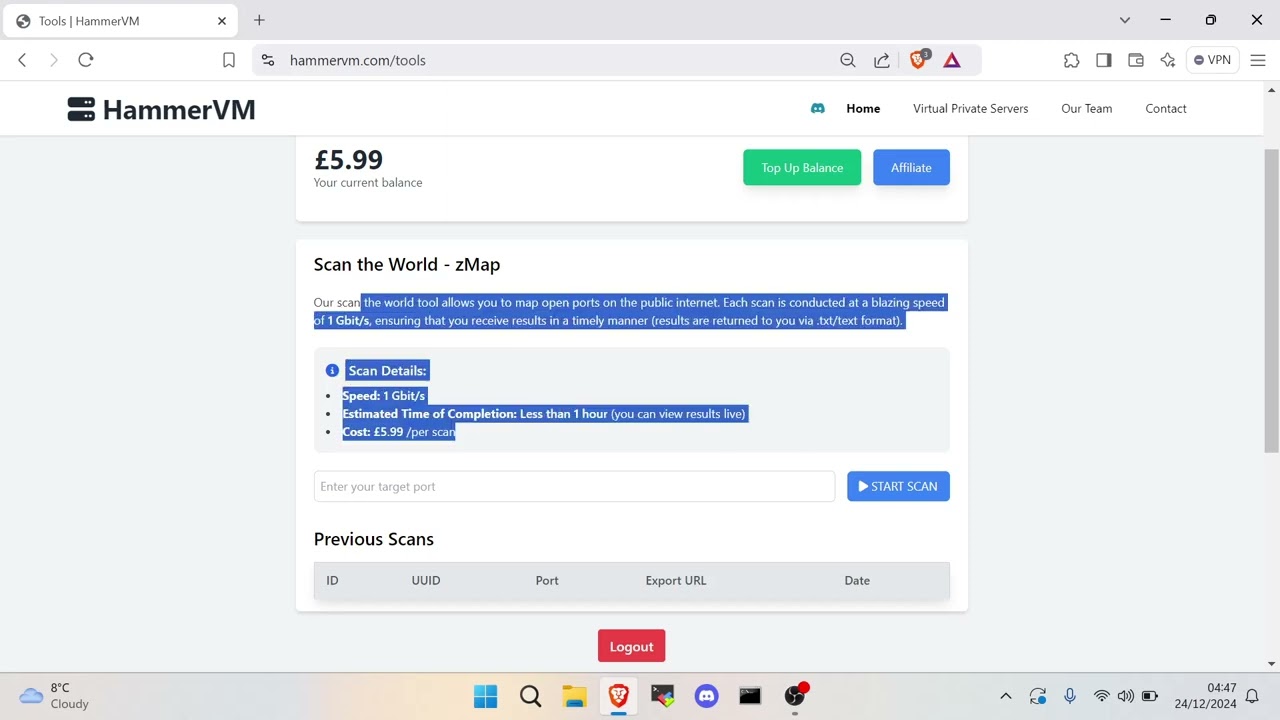This screenshot has height=720, width=1280.
Task: Click the UUID column header
Action: pyautogui.click(x=426, y=580)
